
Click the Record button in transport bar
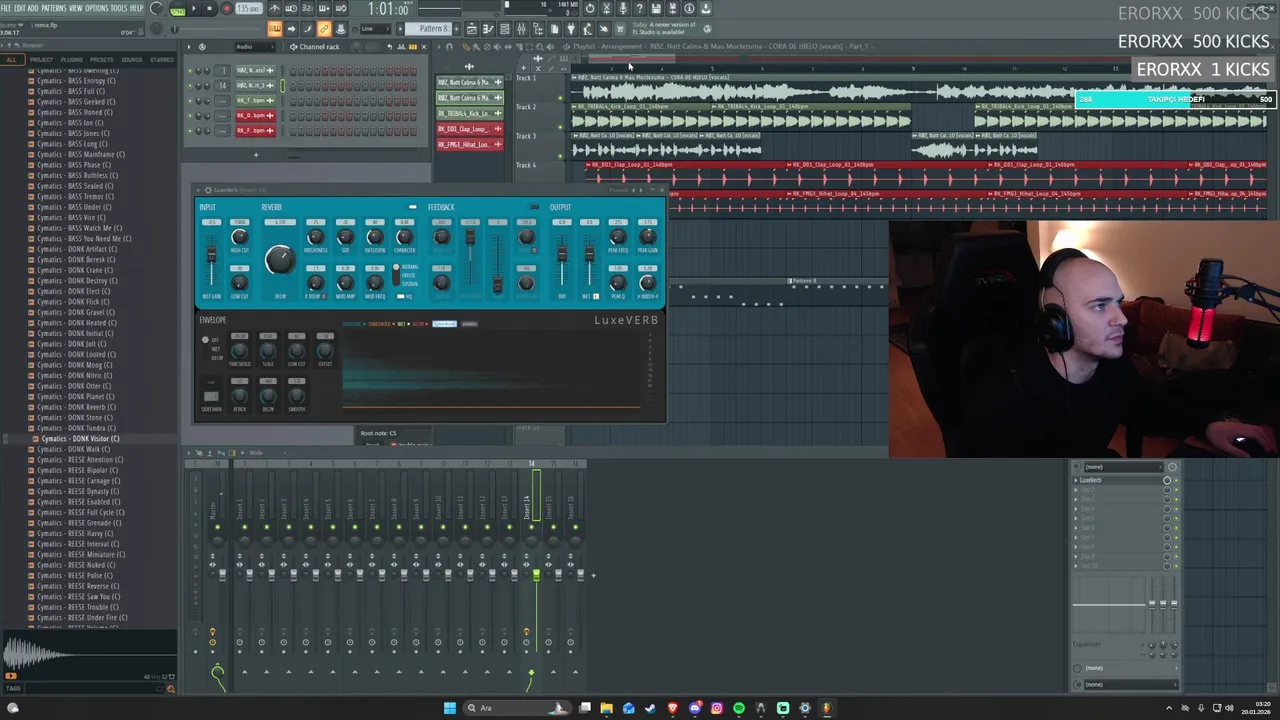coord(226,9)
